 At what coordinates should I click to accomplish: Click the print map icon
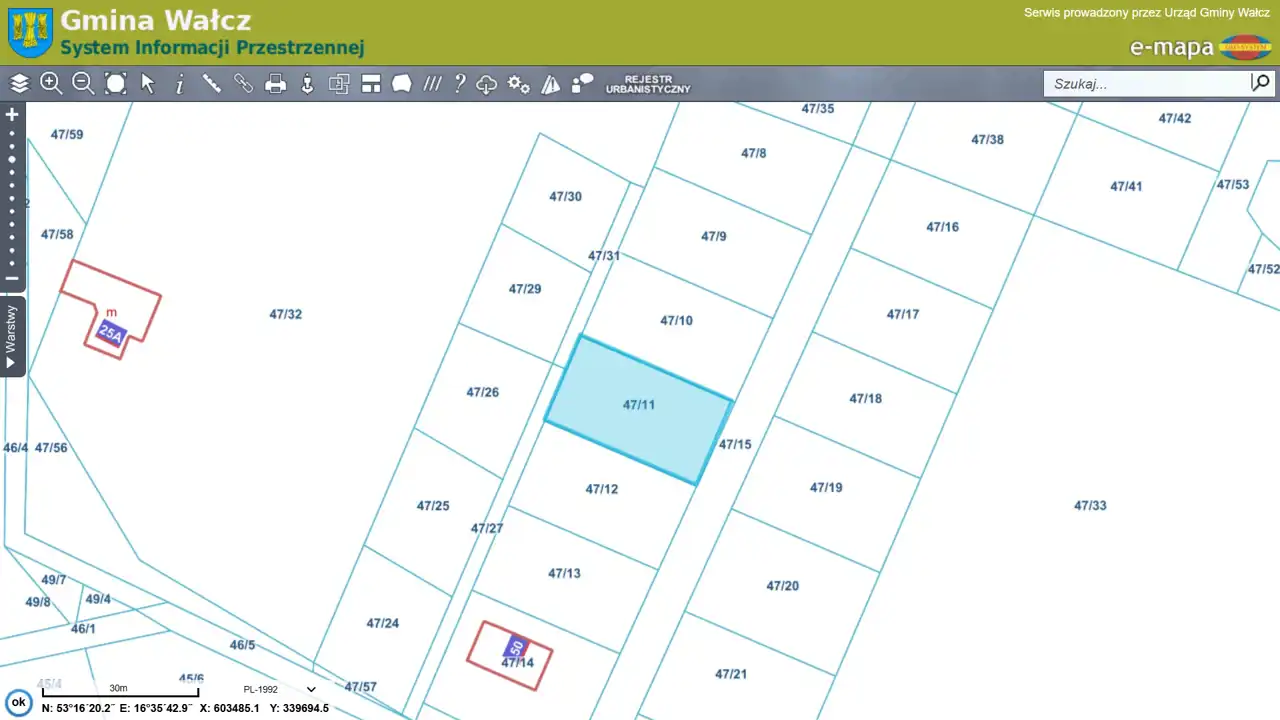pyautogui.click(x=276, y=84)
